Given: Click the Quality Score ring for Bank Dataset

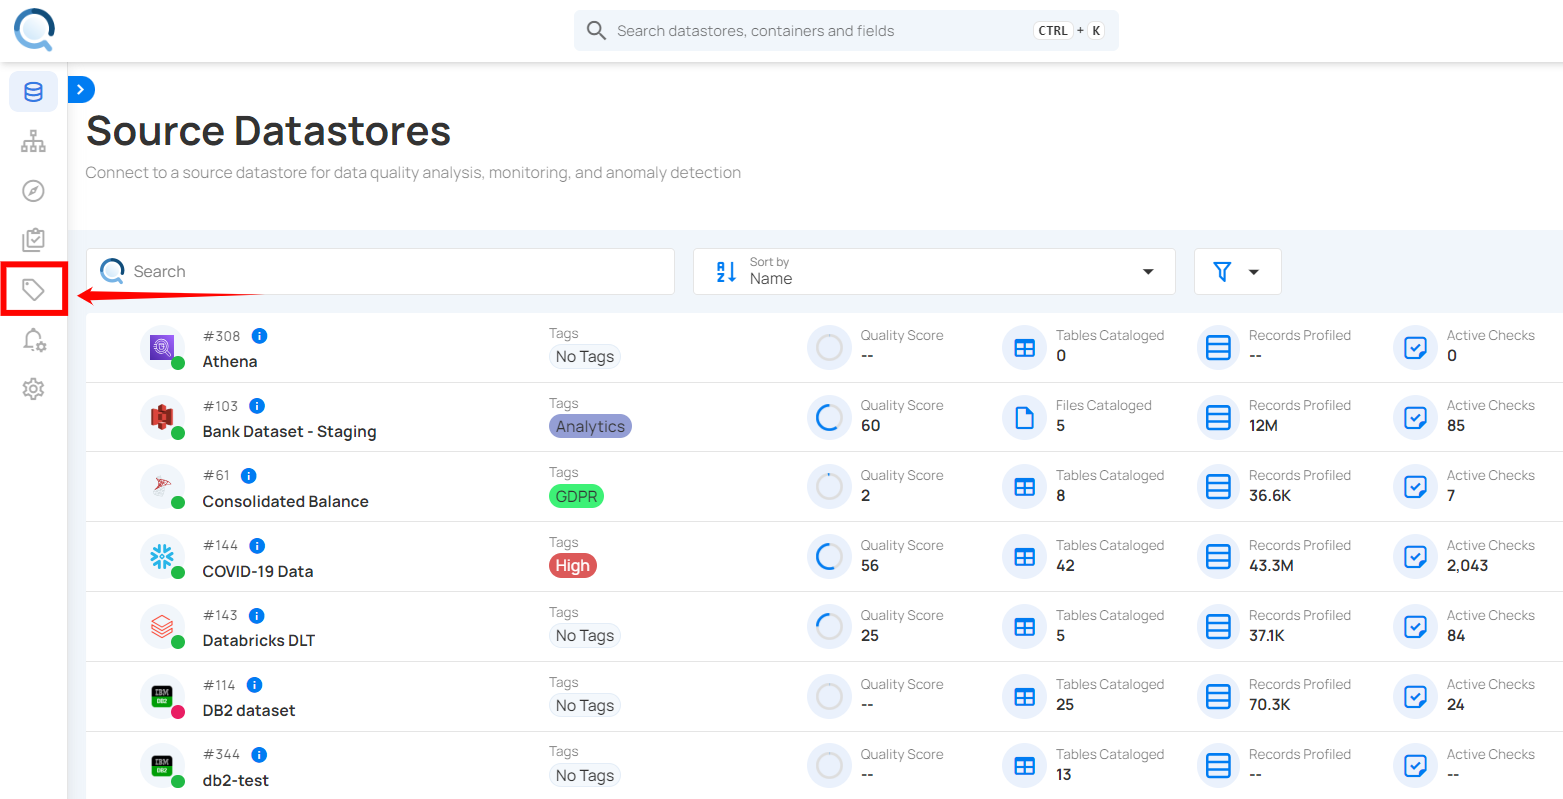Looking at the screenshot, I should pyautogui.click(x=829, y=417).
